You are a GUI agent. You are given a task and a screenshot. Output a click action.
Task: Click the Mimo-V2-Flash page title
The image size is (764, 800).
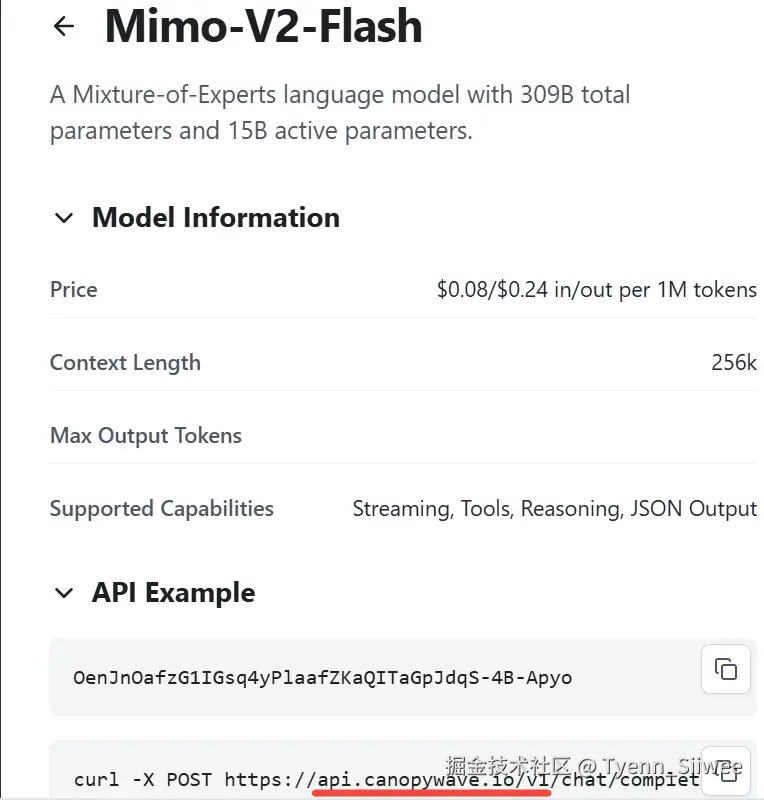pos(263,27)
